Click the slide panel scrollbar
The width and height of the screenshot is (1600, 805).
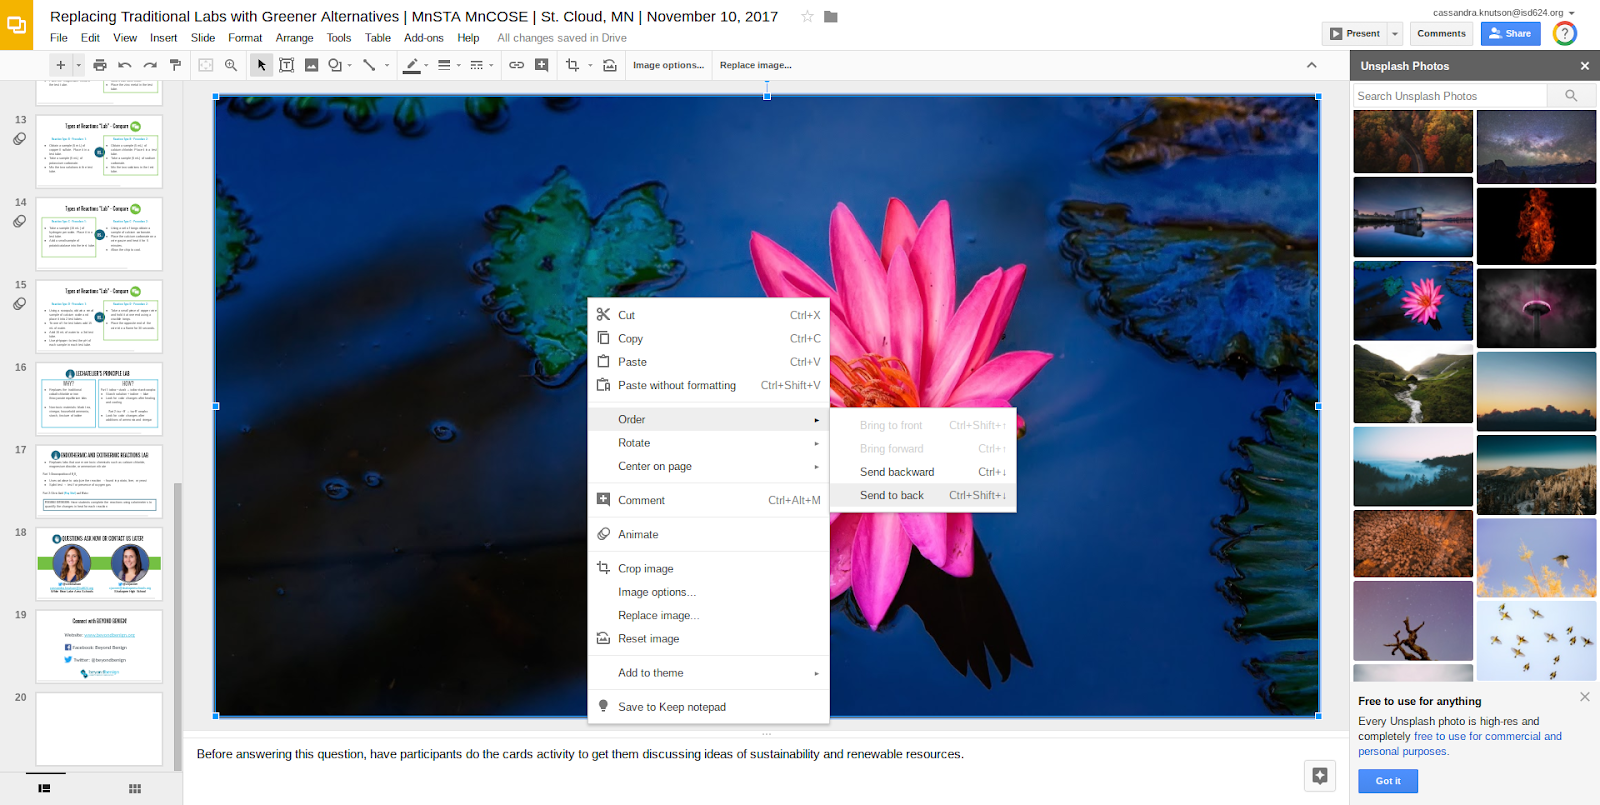(178, 625)
